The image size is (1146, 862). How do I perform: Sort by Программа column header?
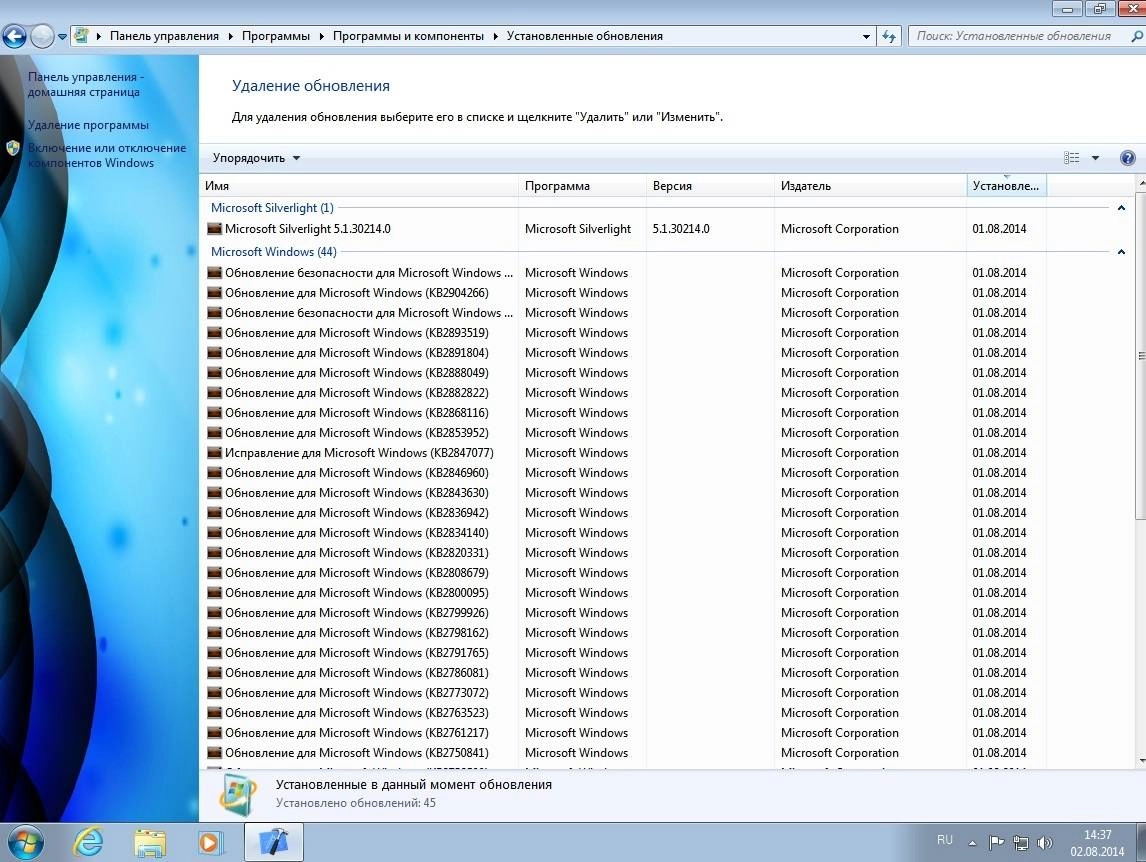point(582,186)
